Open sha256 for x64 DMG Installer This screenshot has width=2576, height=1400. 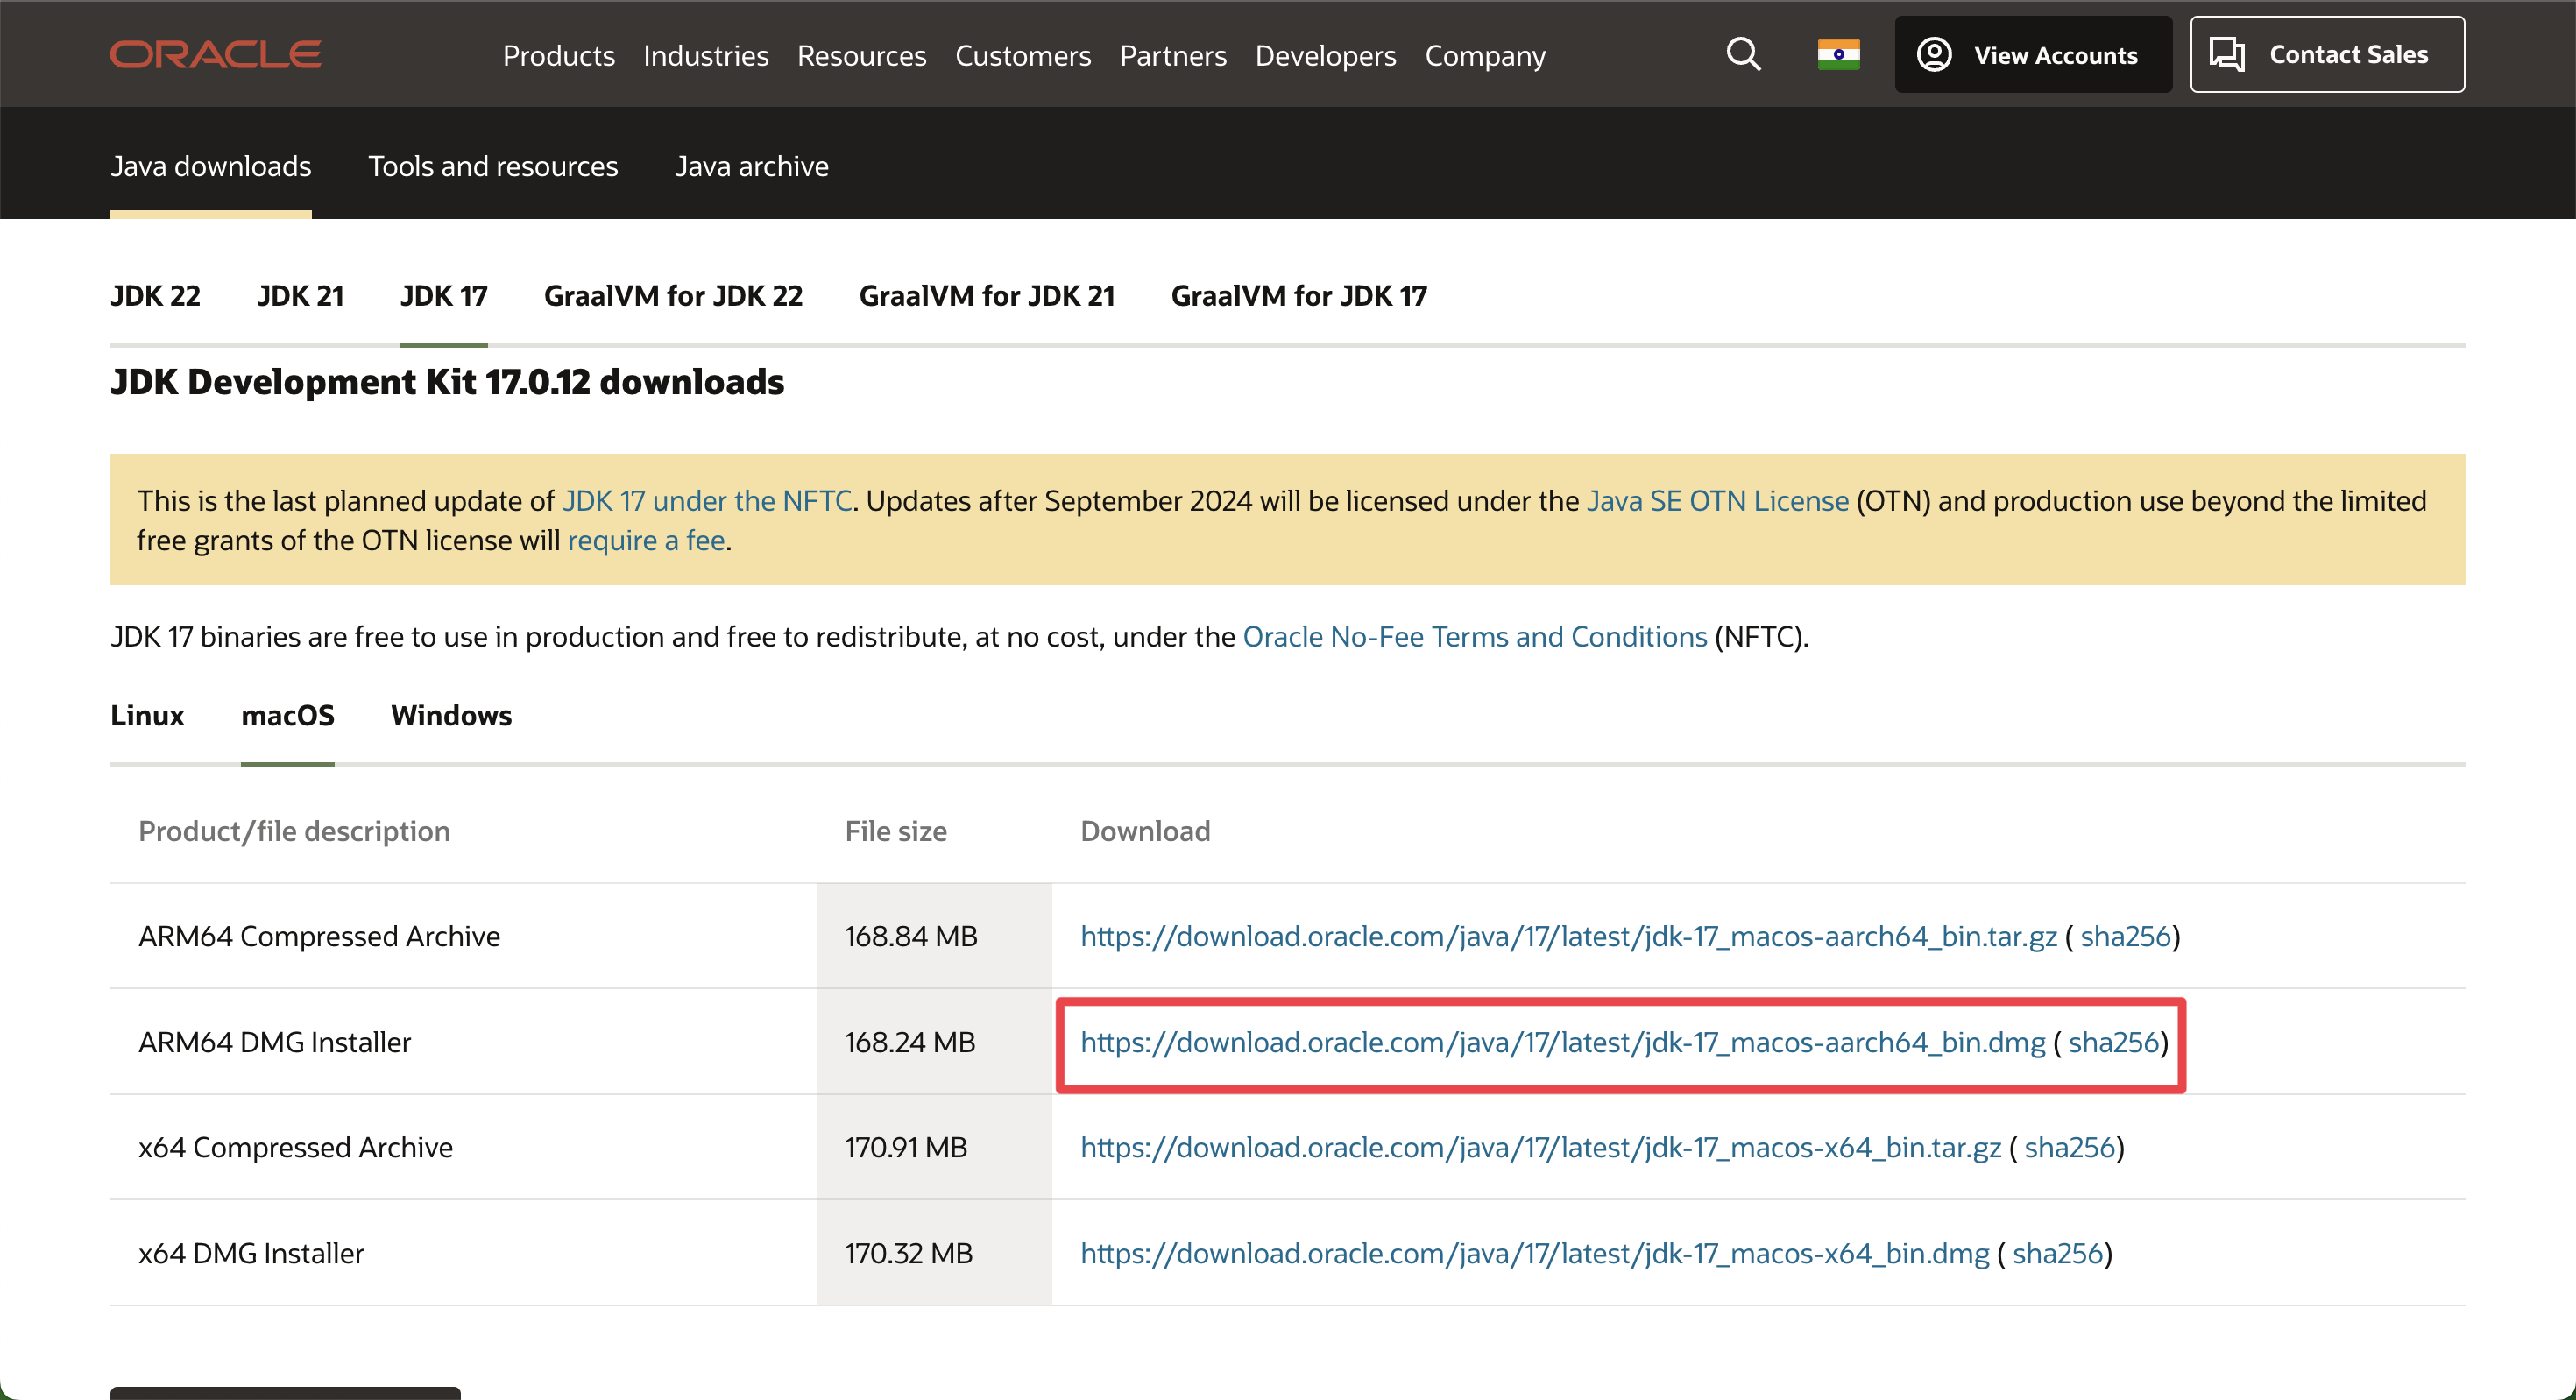click(x=2058, y=1254)
